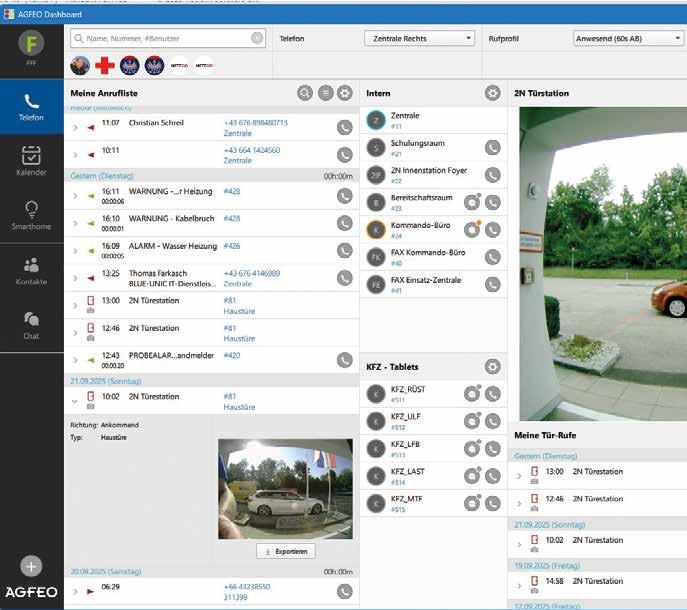This screenshot has height=610, width=687.
Task: Call FAX Einsatz-Zentrale
Action: click(492, 285)
